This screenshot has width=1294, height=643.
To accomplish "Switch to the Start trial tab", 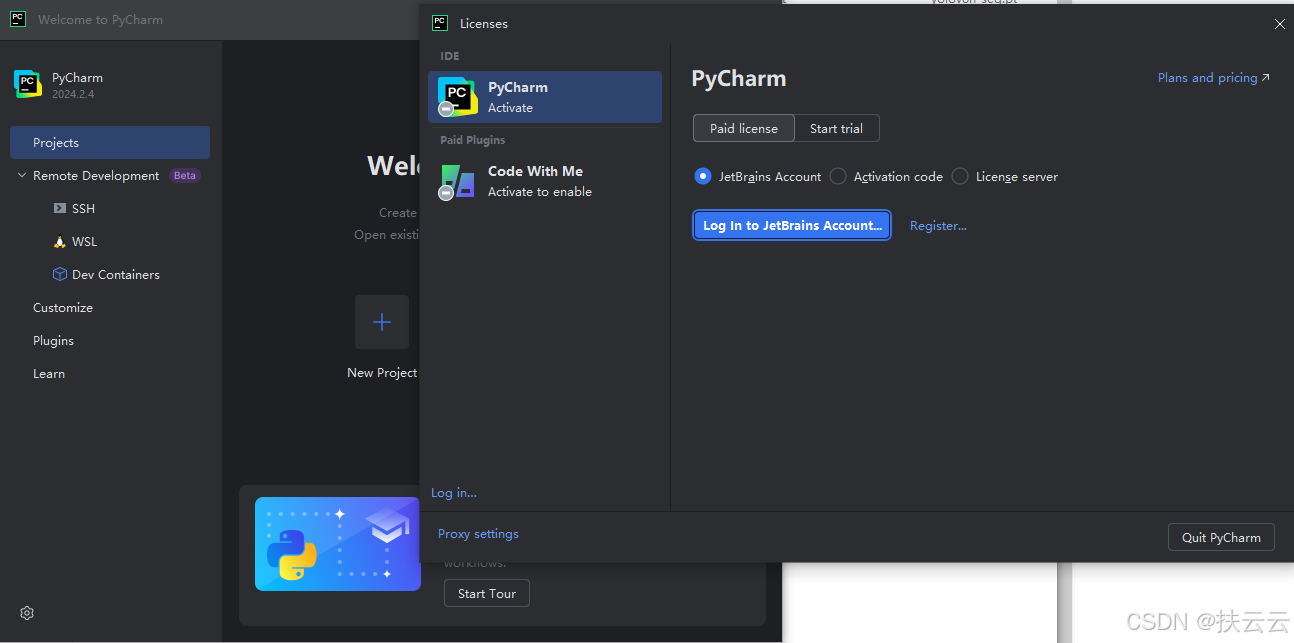I will pyautogui.click(x=837, y=128).
